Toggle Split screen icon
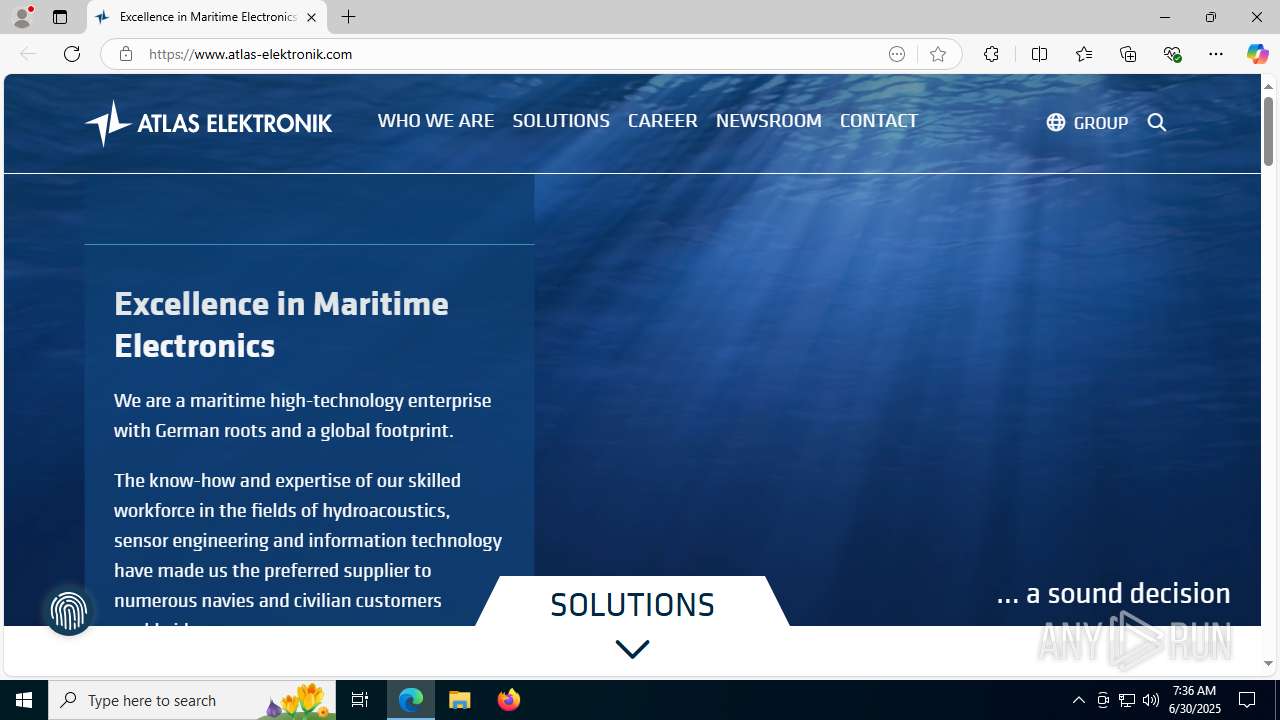 pos(1039,54)
